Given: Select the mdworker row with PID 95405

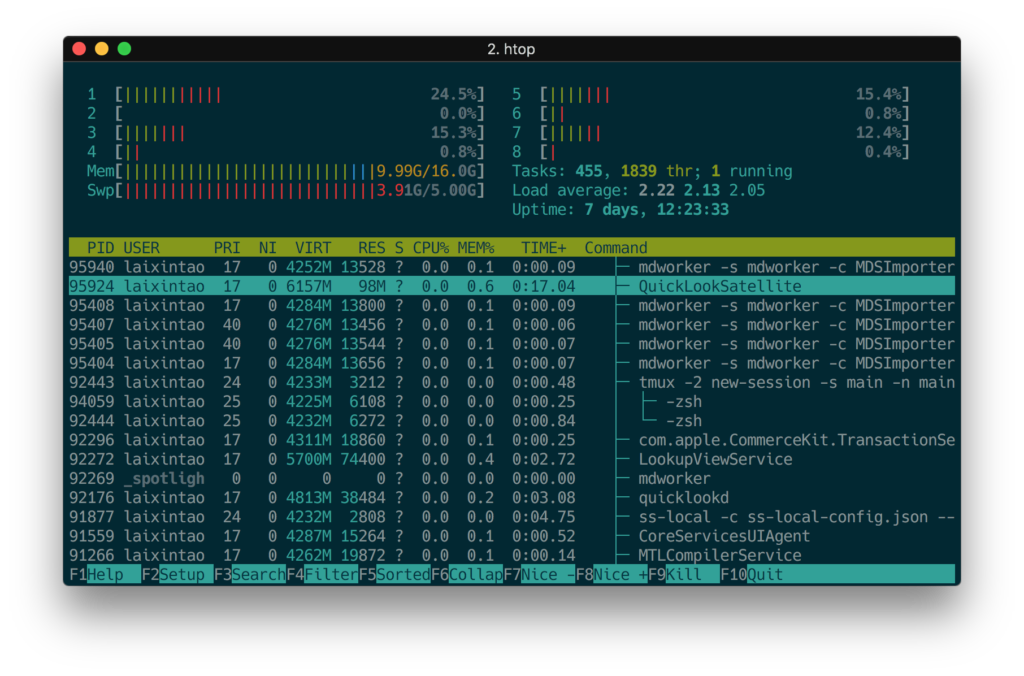Looking at the screenshot, I should click(512, 344).
